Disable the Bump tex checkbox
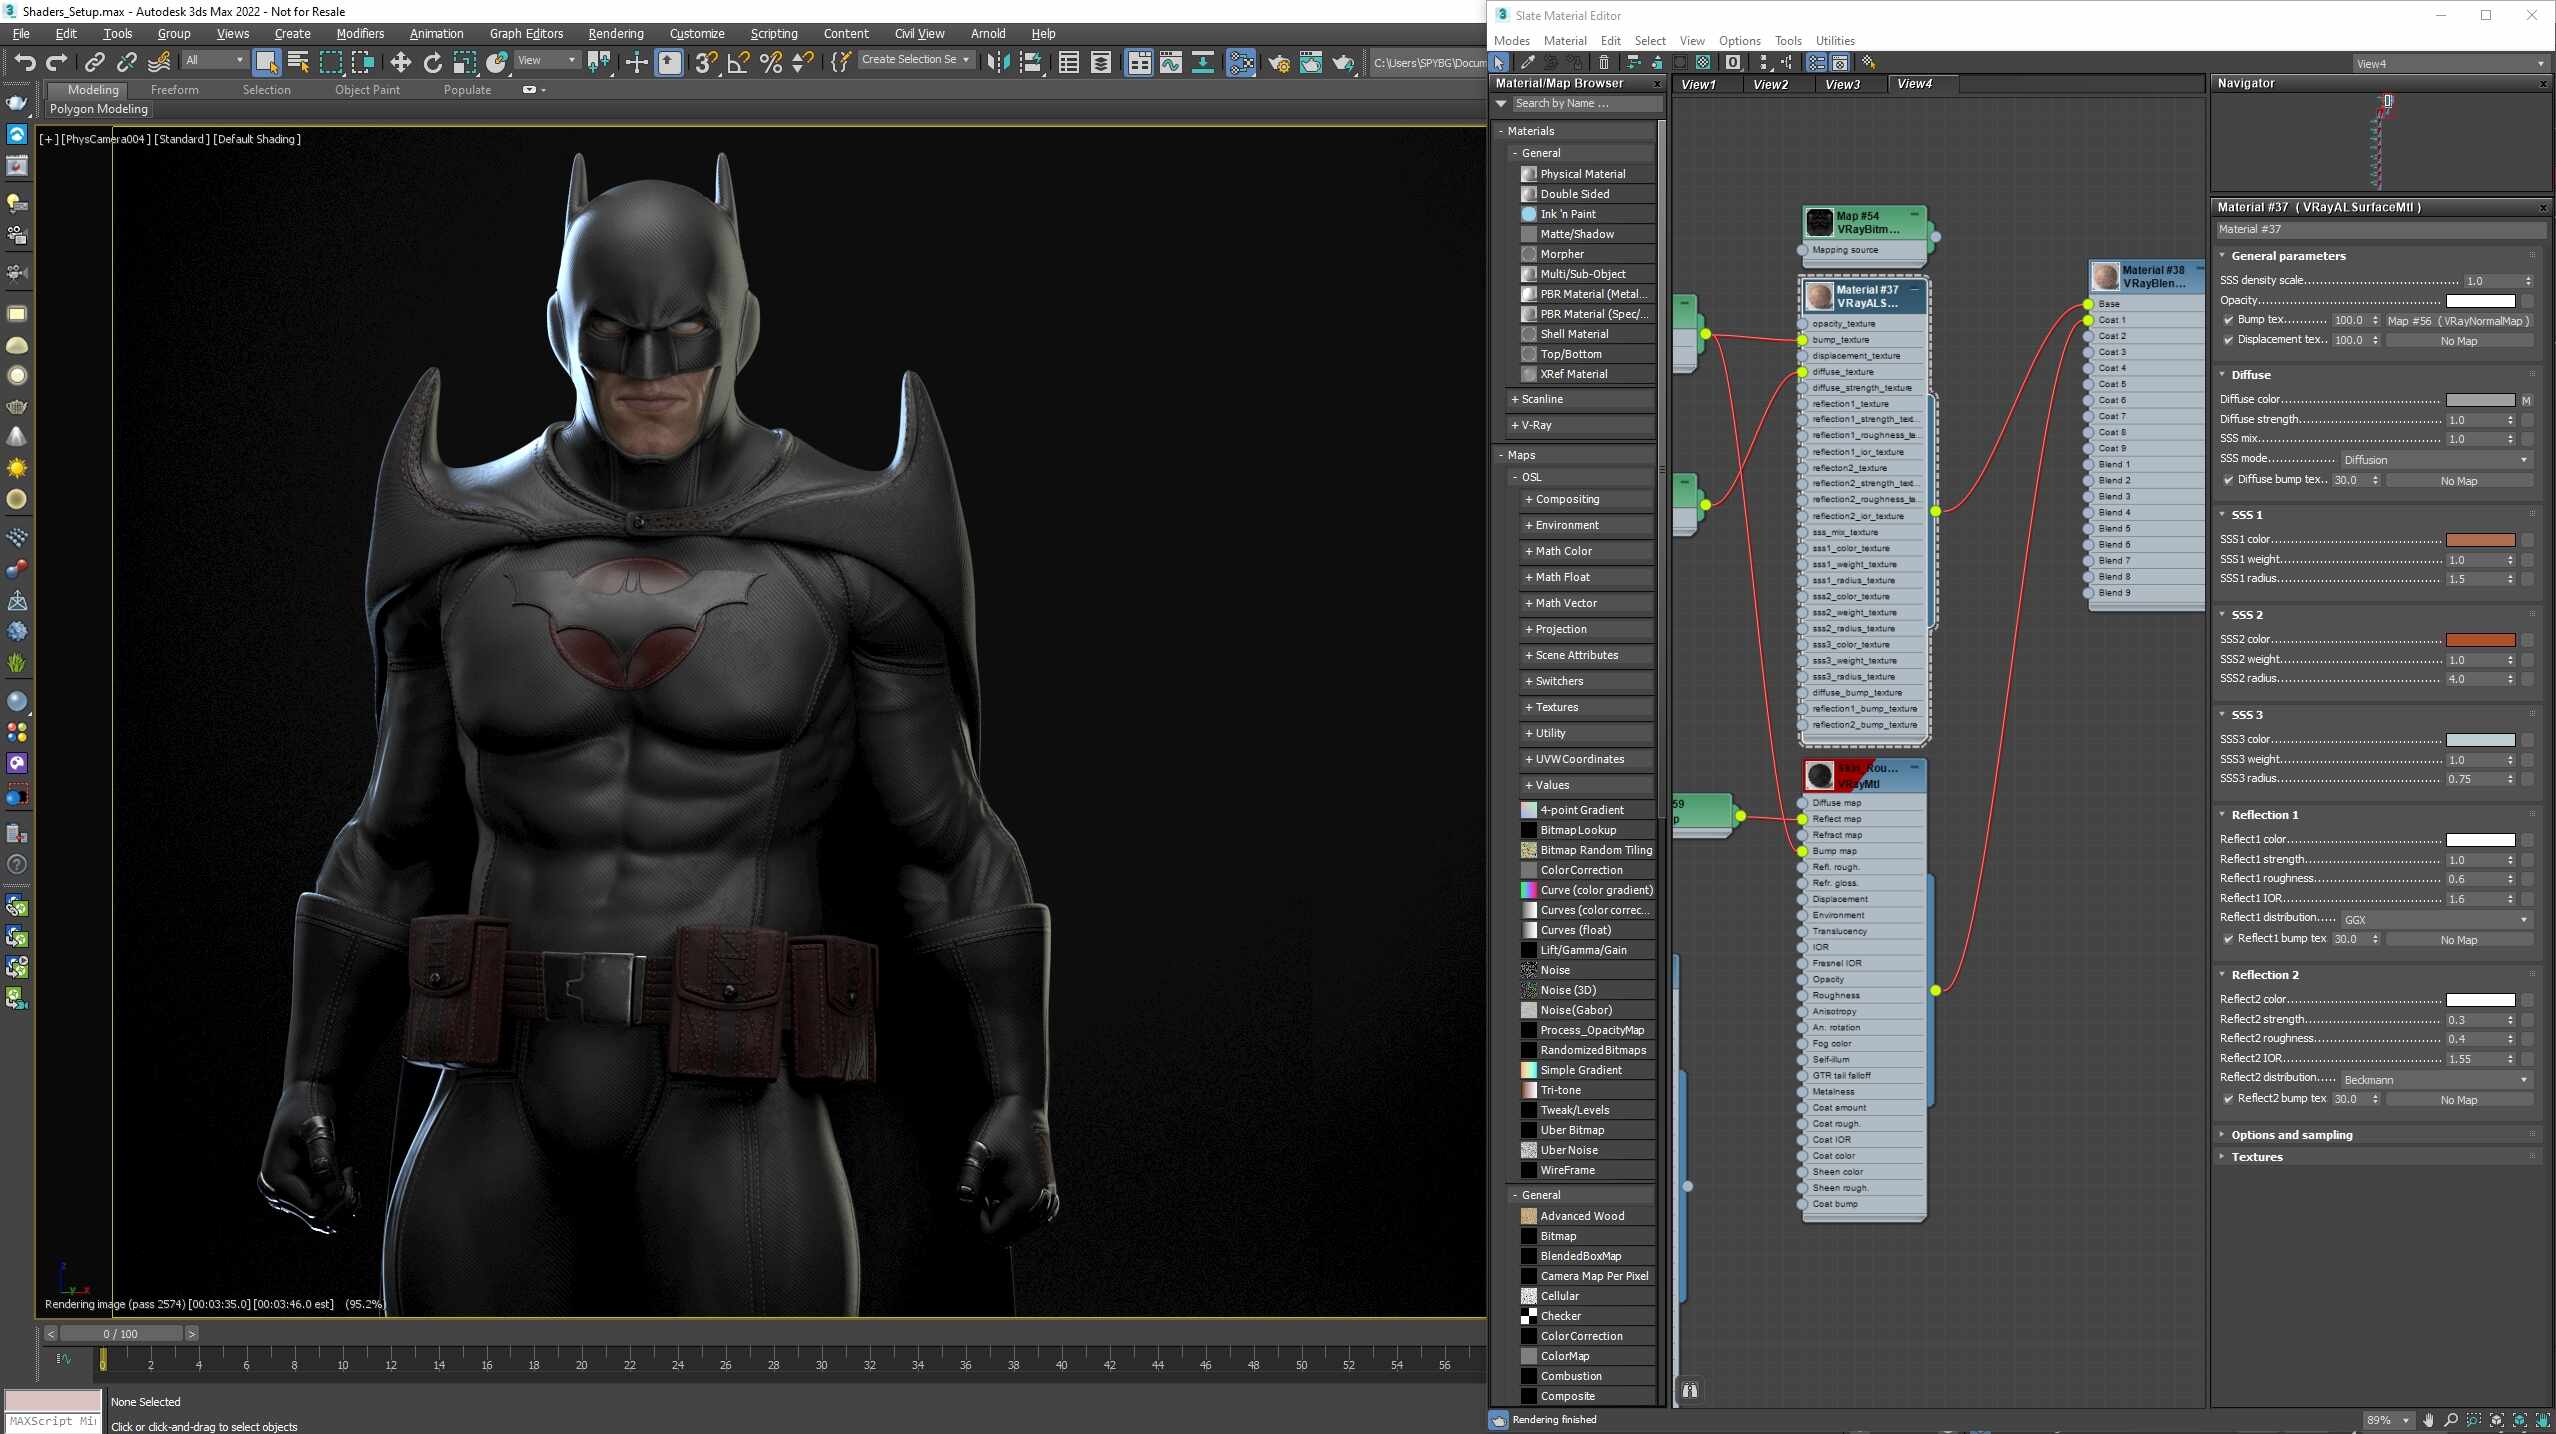Image resolution: width=2556 pixels, height=1434 pixels. pos(2228,321)
